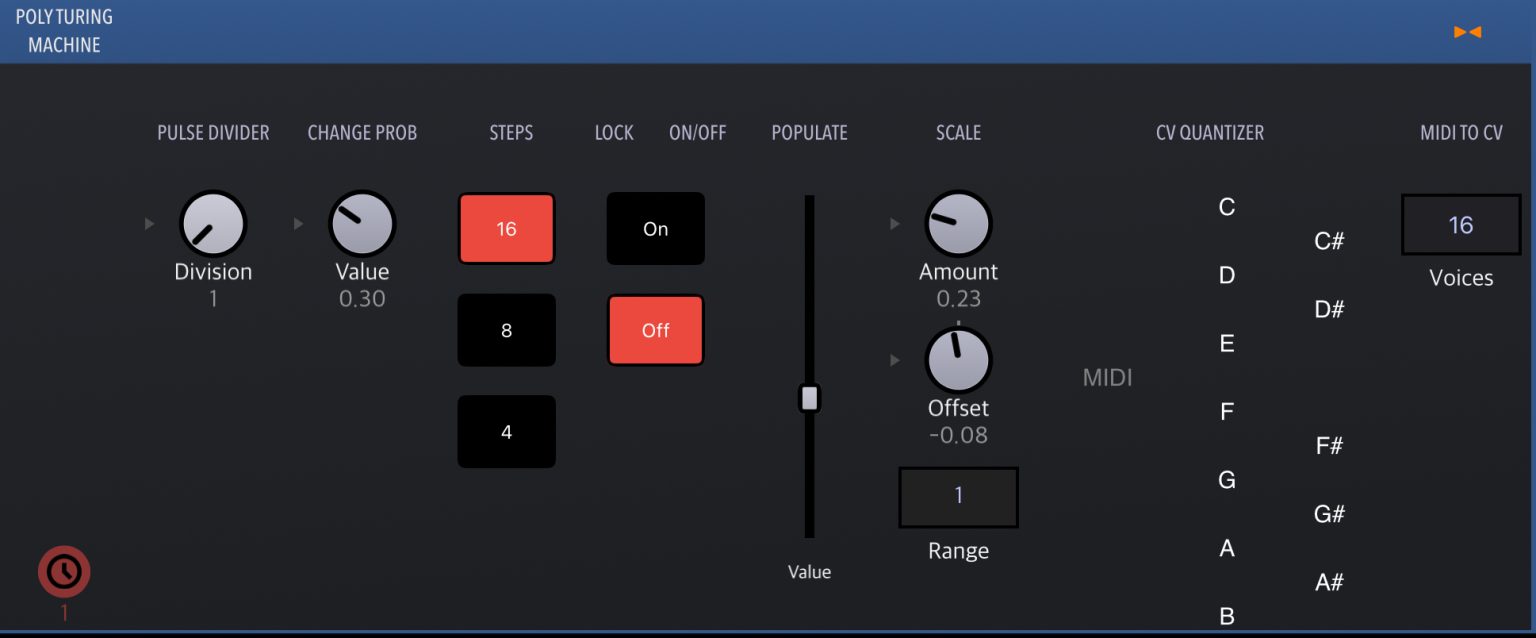Toggle note C in the quantizer
Image resolution: width=1536 pixels, height=638 pixels.
coord(1227,207)
